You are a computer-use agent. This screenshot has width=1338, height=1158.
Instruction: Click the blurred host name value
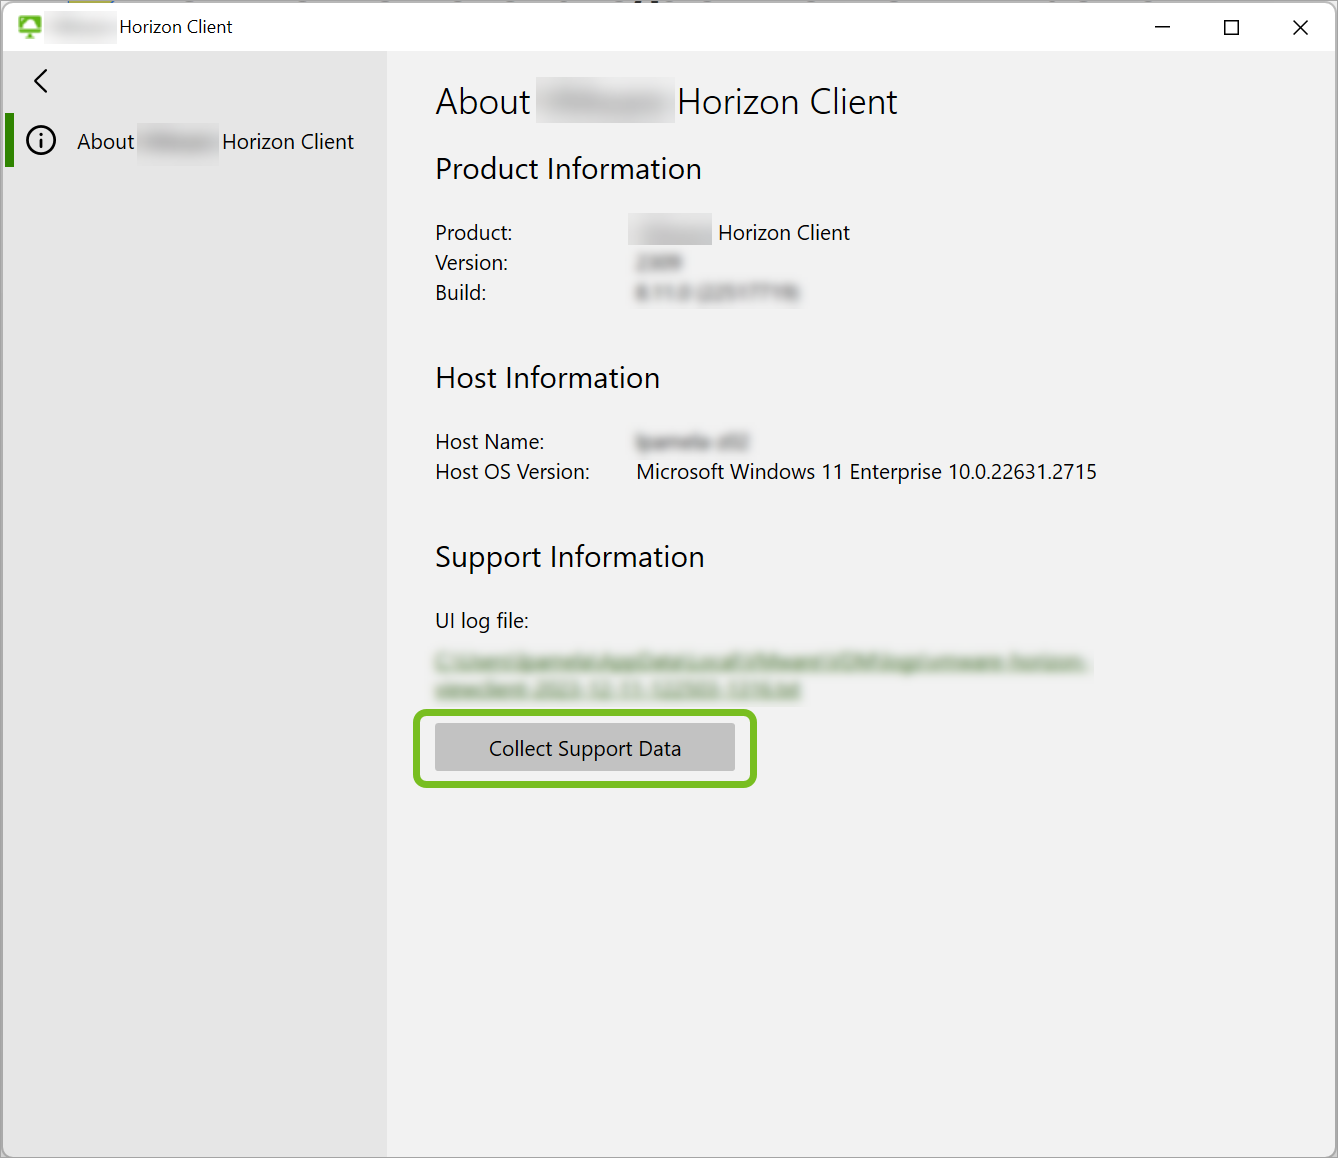pos(692,441)
